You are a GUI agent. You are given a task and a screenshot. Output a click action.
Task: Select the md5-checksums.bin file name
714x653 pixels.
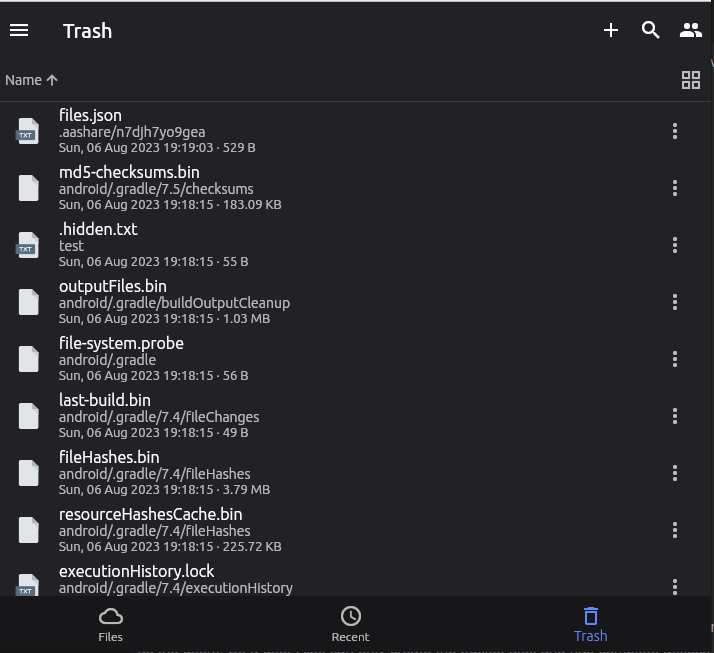click(129, 173)
